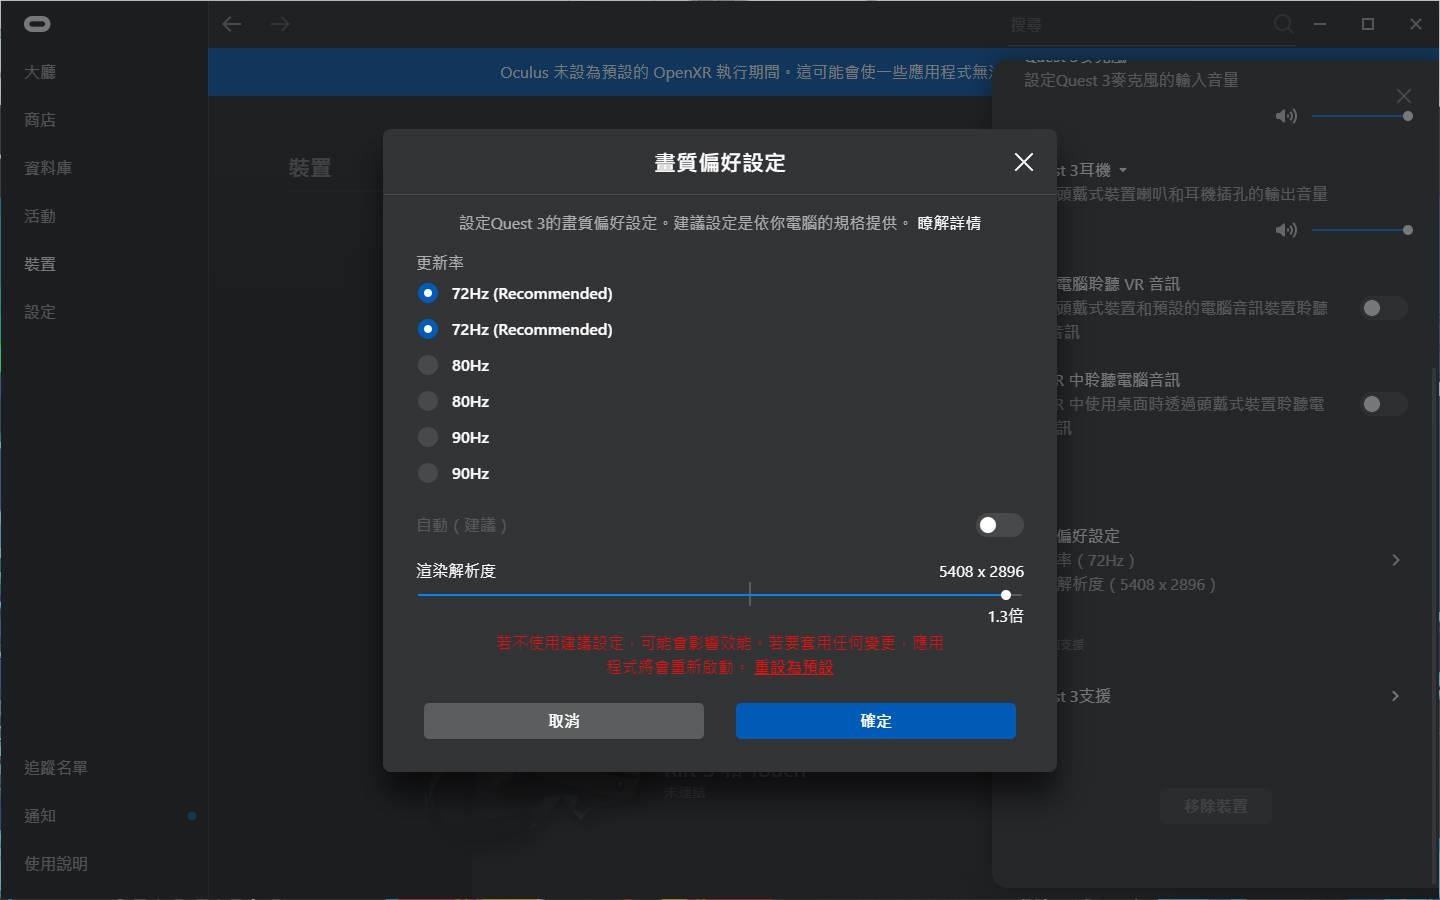Maximize the Oculus window

click(x=1368, y=24)
